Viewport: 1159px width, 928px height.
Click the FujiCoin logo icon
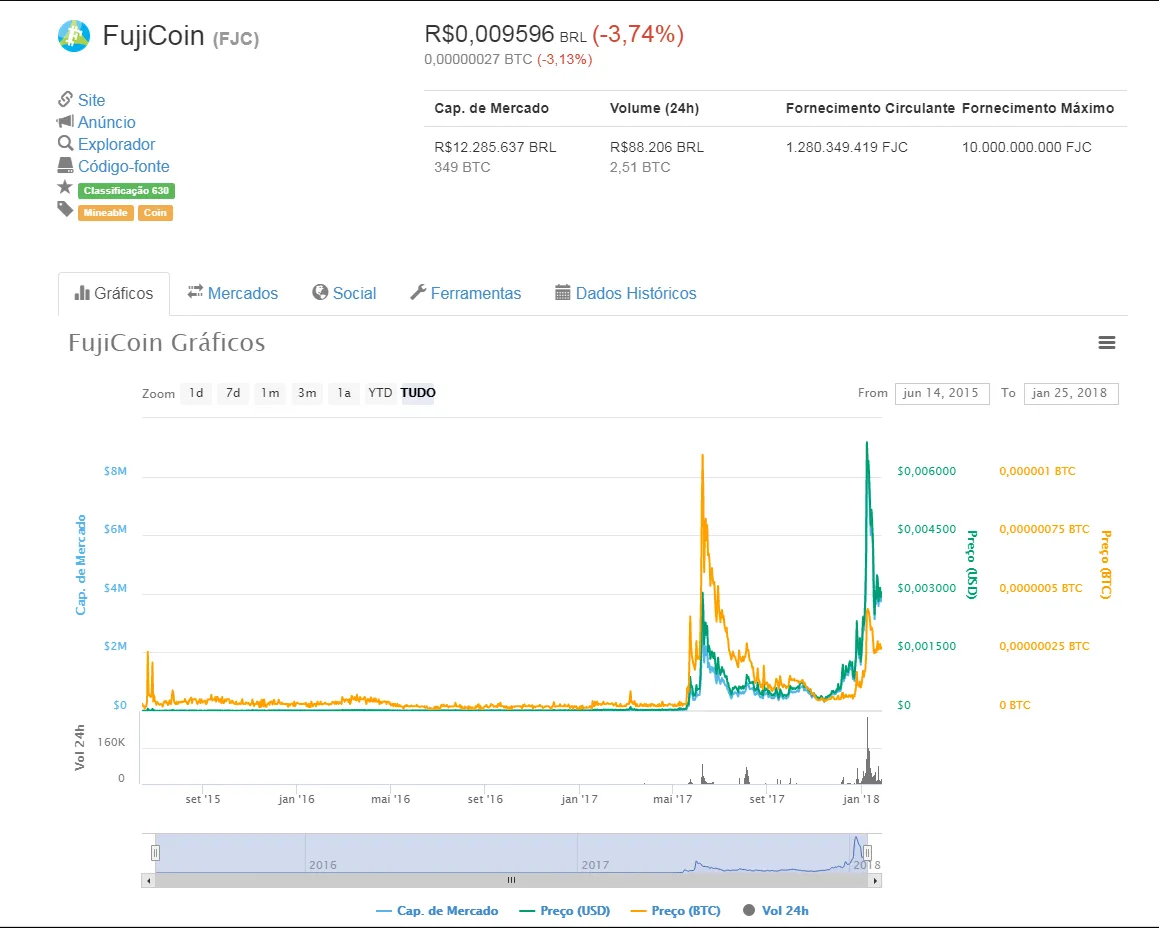click(74, 35)
